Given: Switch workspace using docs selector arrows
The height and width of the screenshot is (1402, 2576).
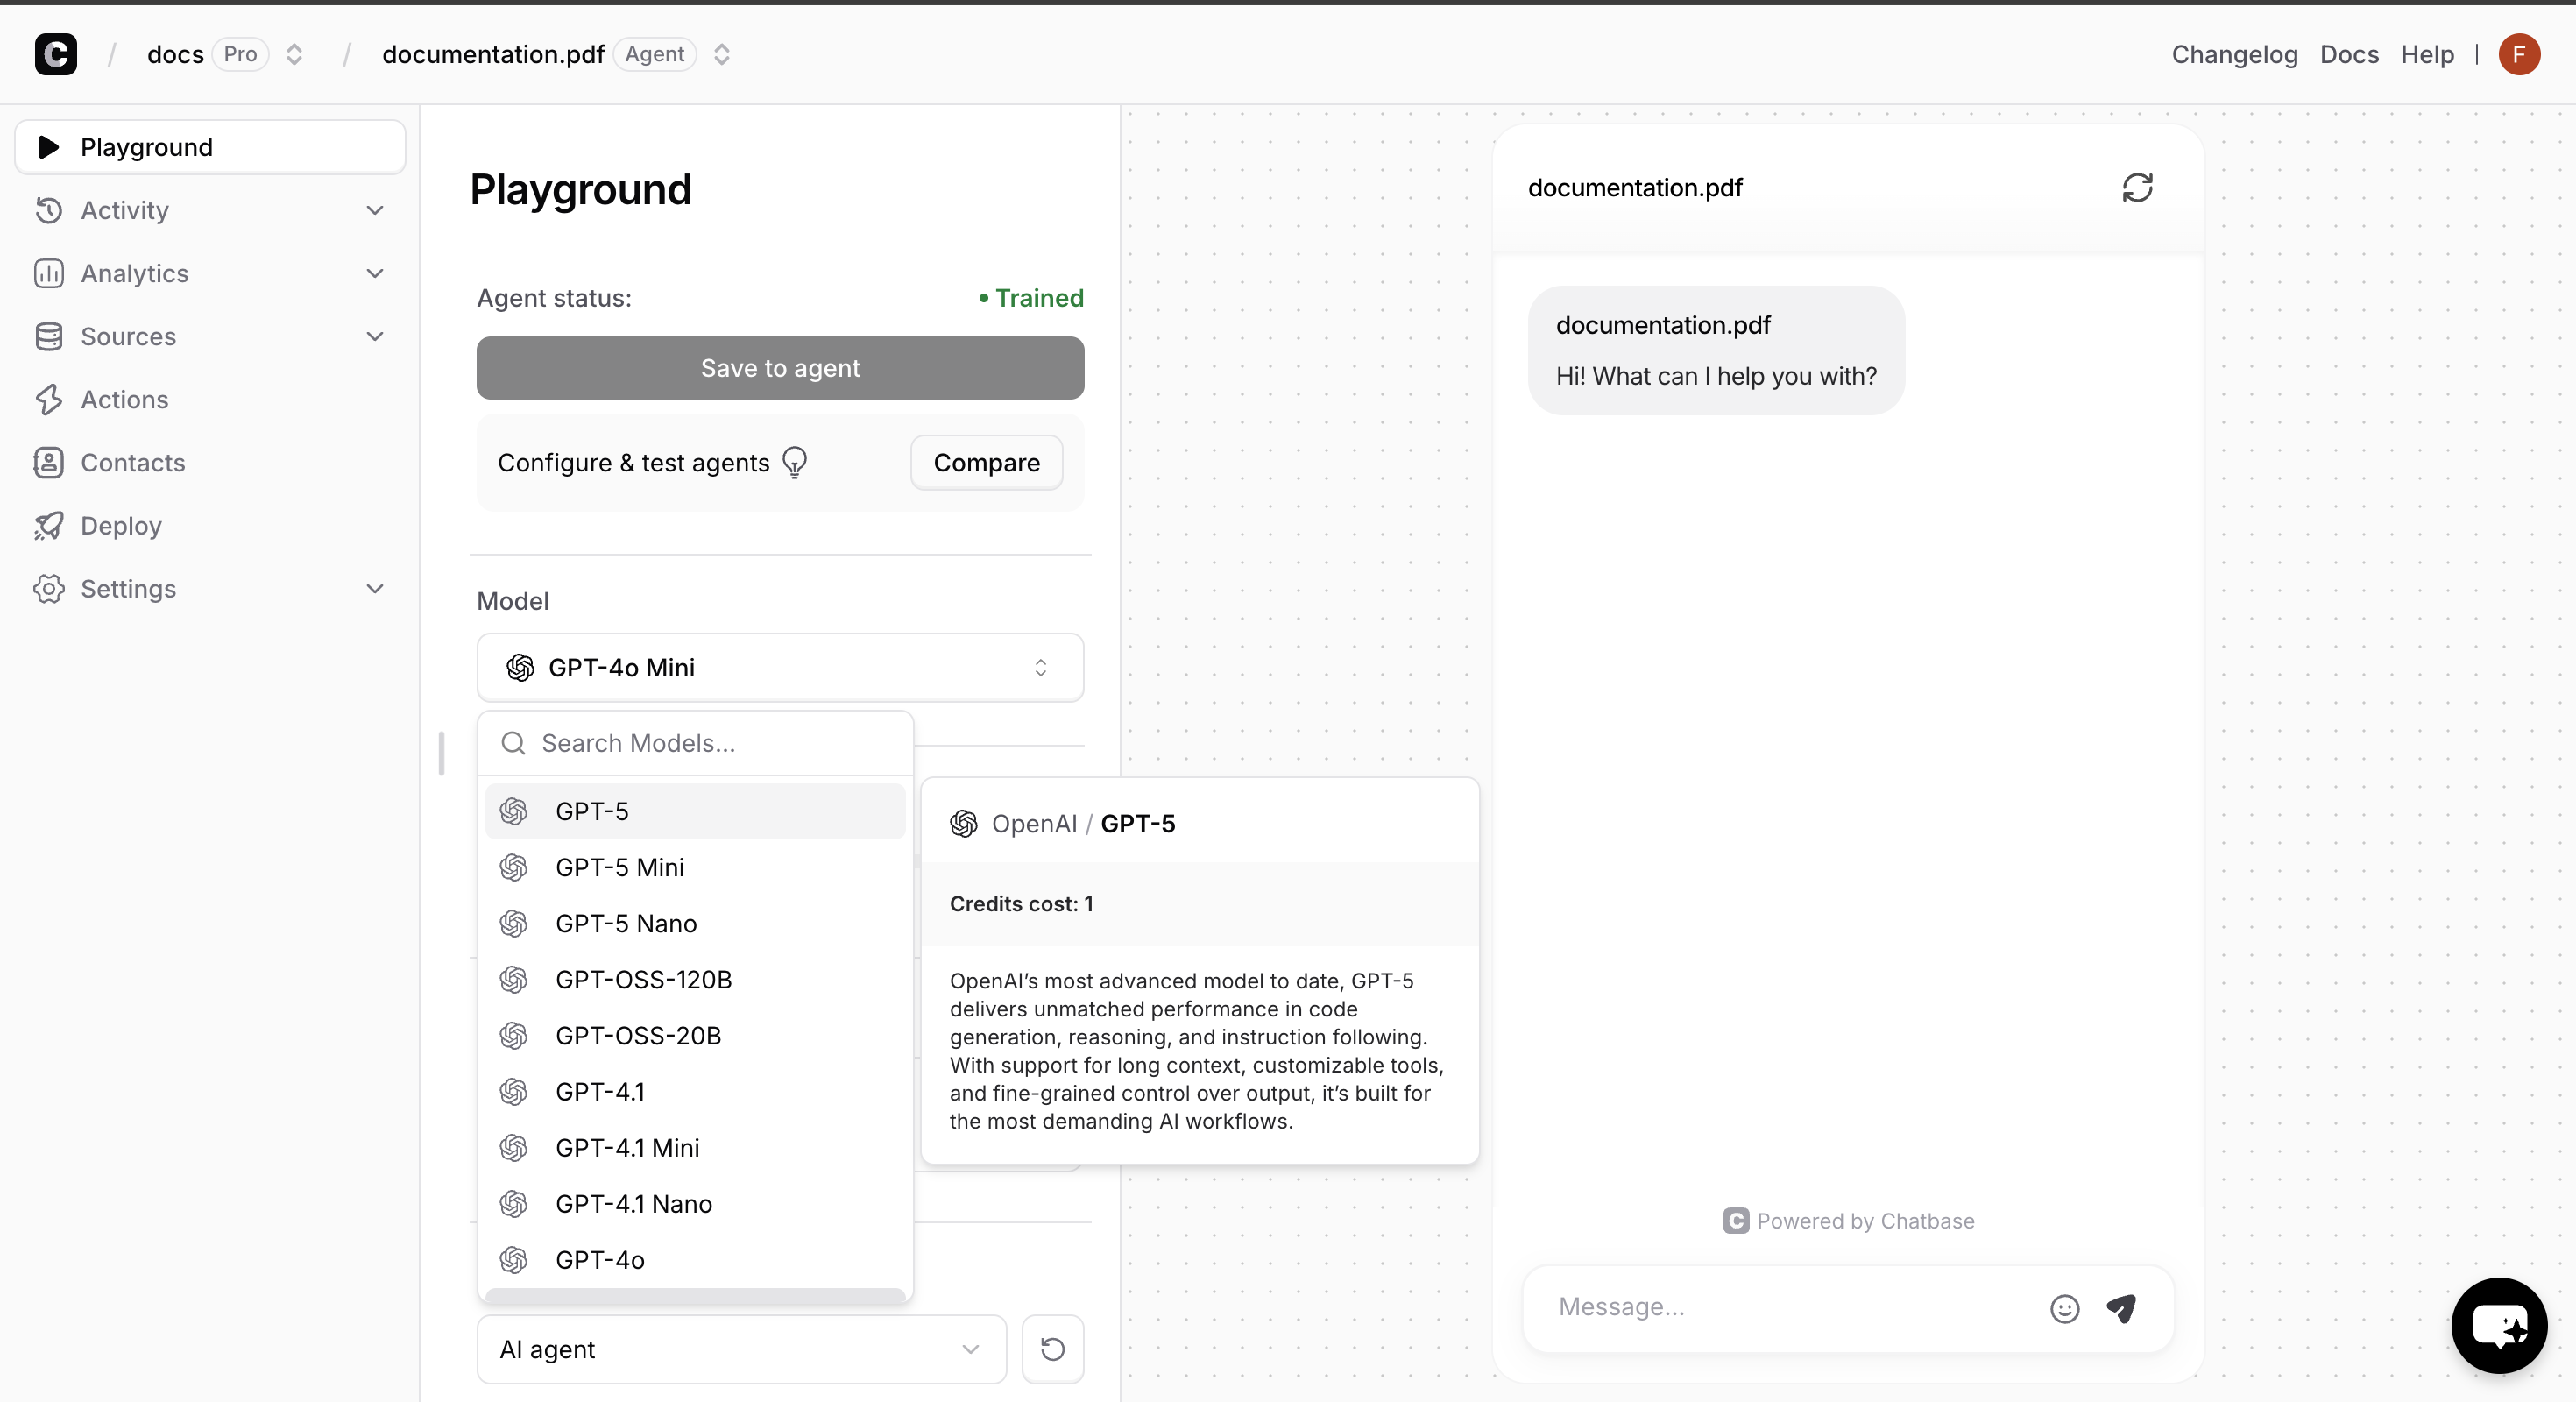Looking at the screenshot, I should coord(294,54).
